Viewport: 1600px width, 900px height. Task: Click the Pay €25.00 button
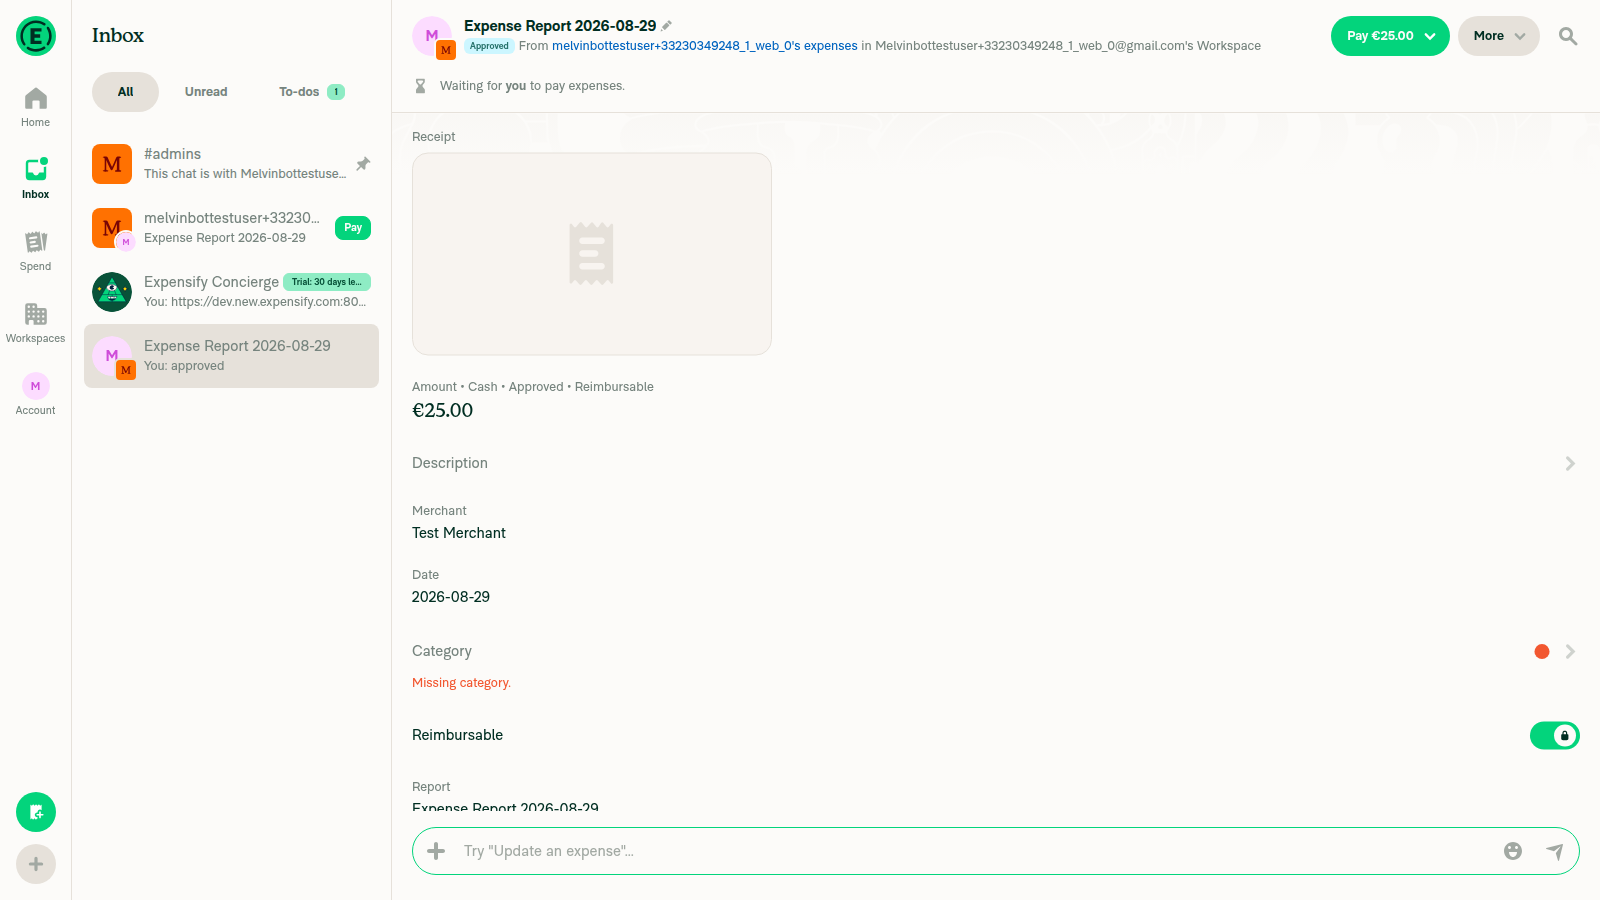pyautogui.click(x=1380, y=36)
